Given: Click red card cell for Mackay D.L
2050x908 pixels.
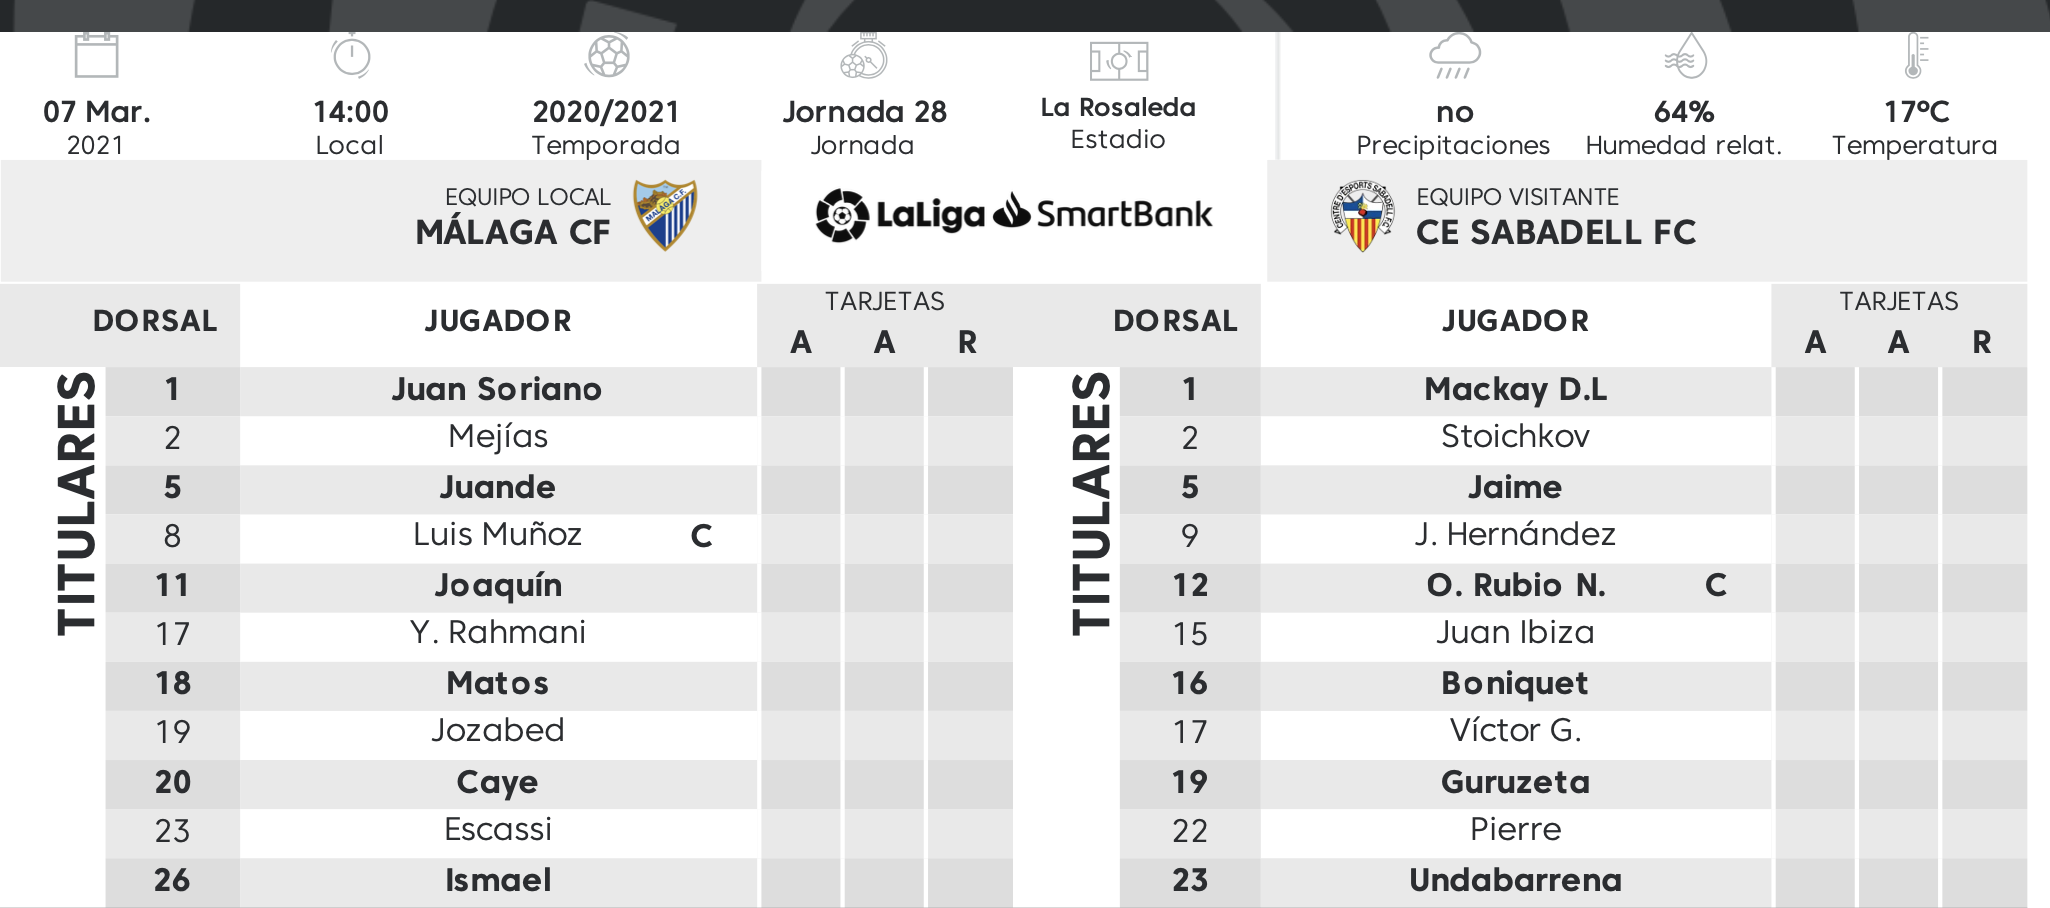Looking at the screenshot, I should (x=1984, y=391).
